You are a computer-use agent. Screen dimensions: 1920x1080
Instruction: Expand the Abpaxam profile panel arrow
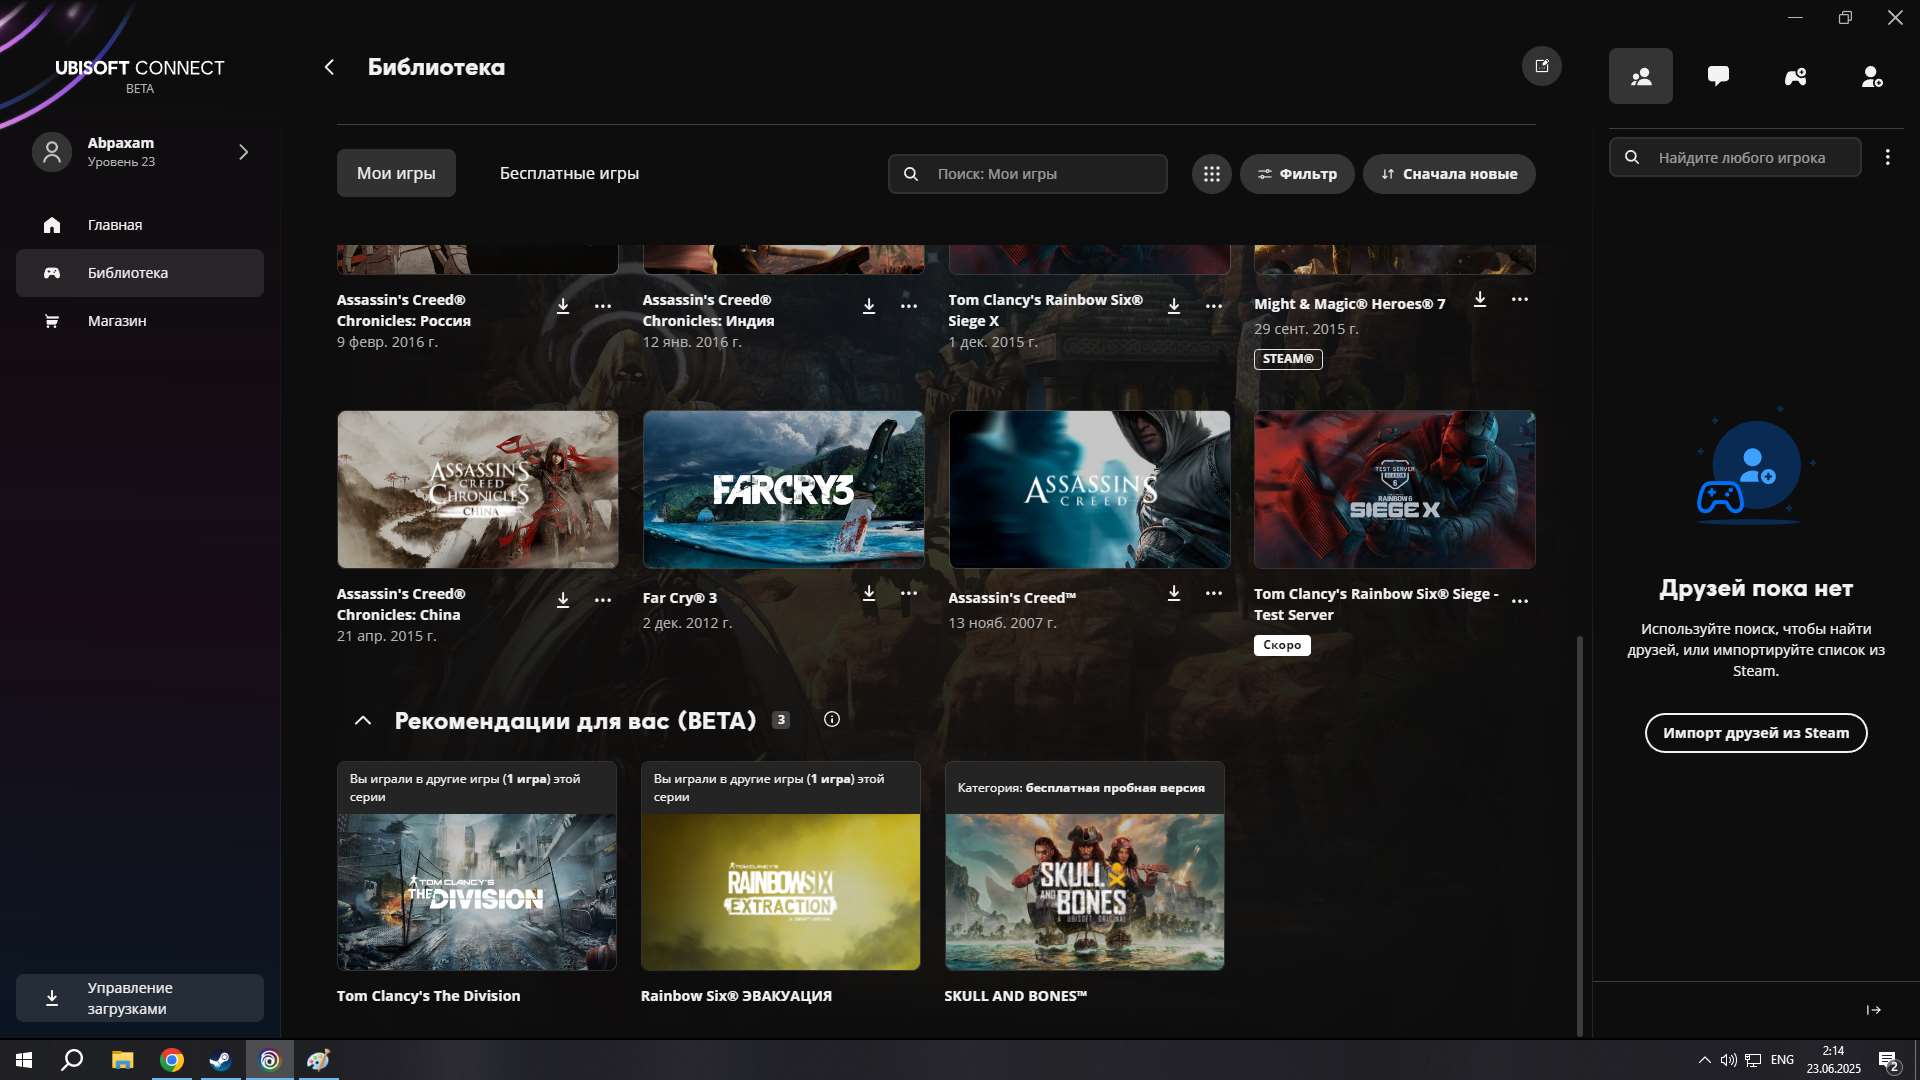[243, 152]
